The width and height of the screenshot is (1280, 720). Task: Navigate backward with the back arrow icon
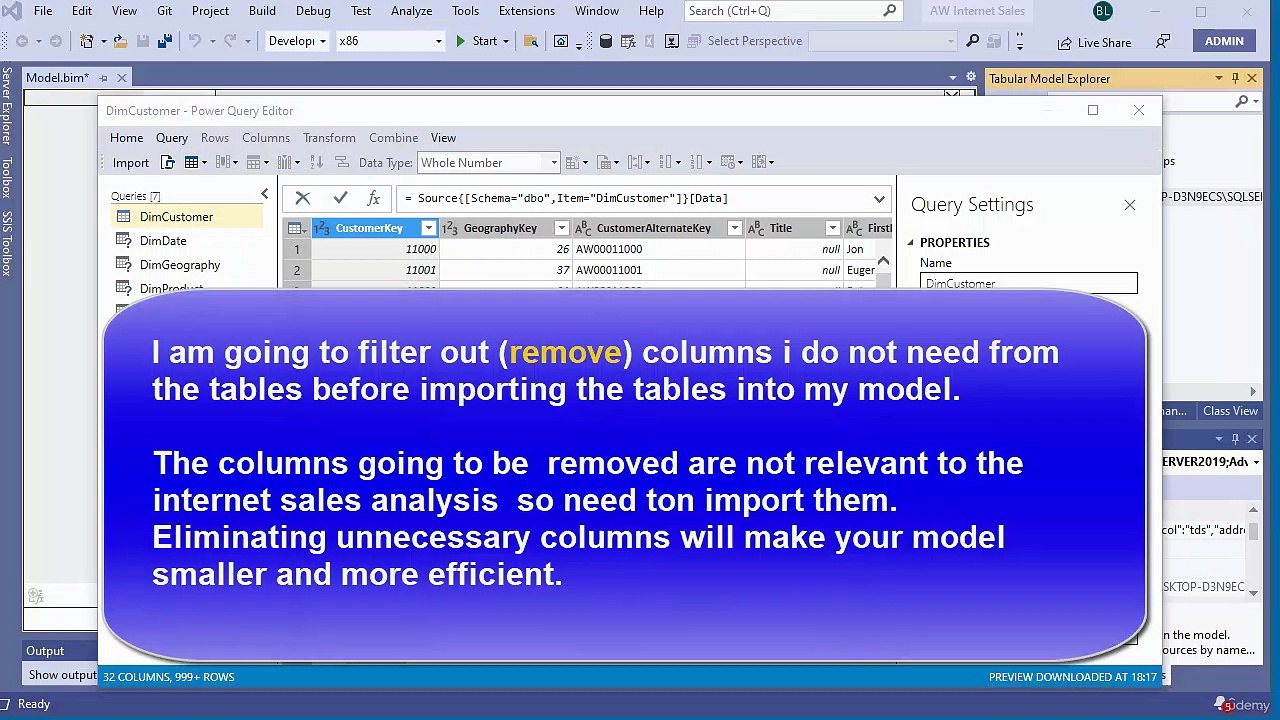22,41
